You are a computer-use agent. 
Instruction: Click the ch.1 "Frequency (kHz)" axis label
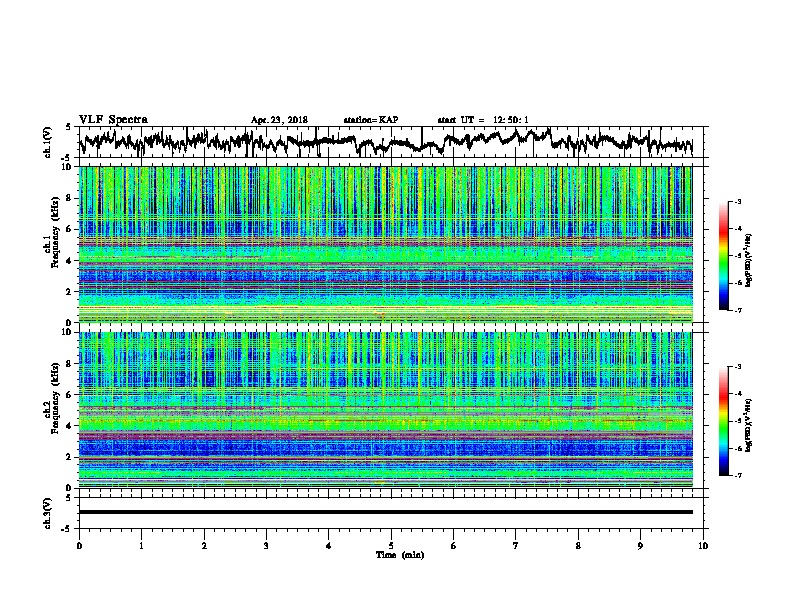(55, 232)
